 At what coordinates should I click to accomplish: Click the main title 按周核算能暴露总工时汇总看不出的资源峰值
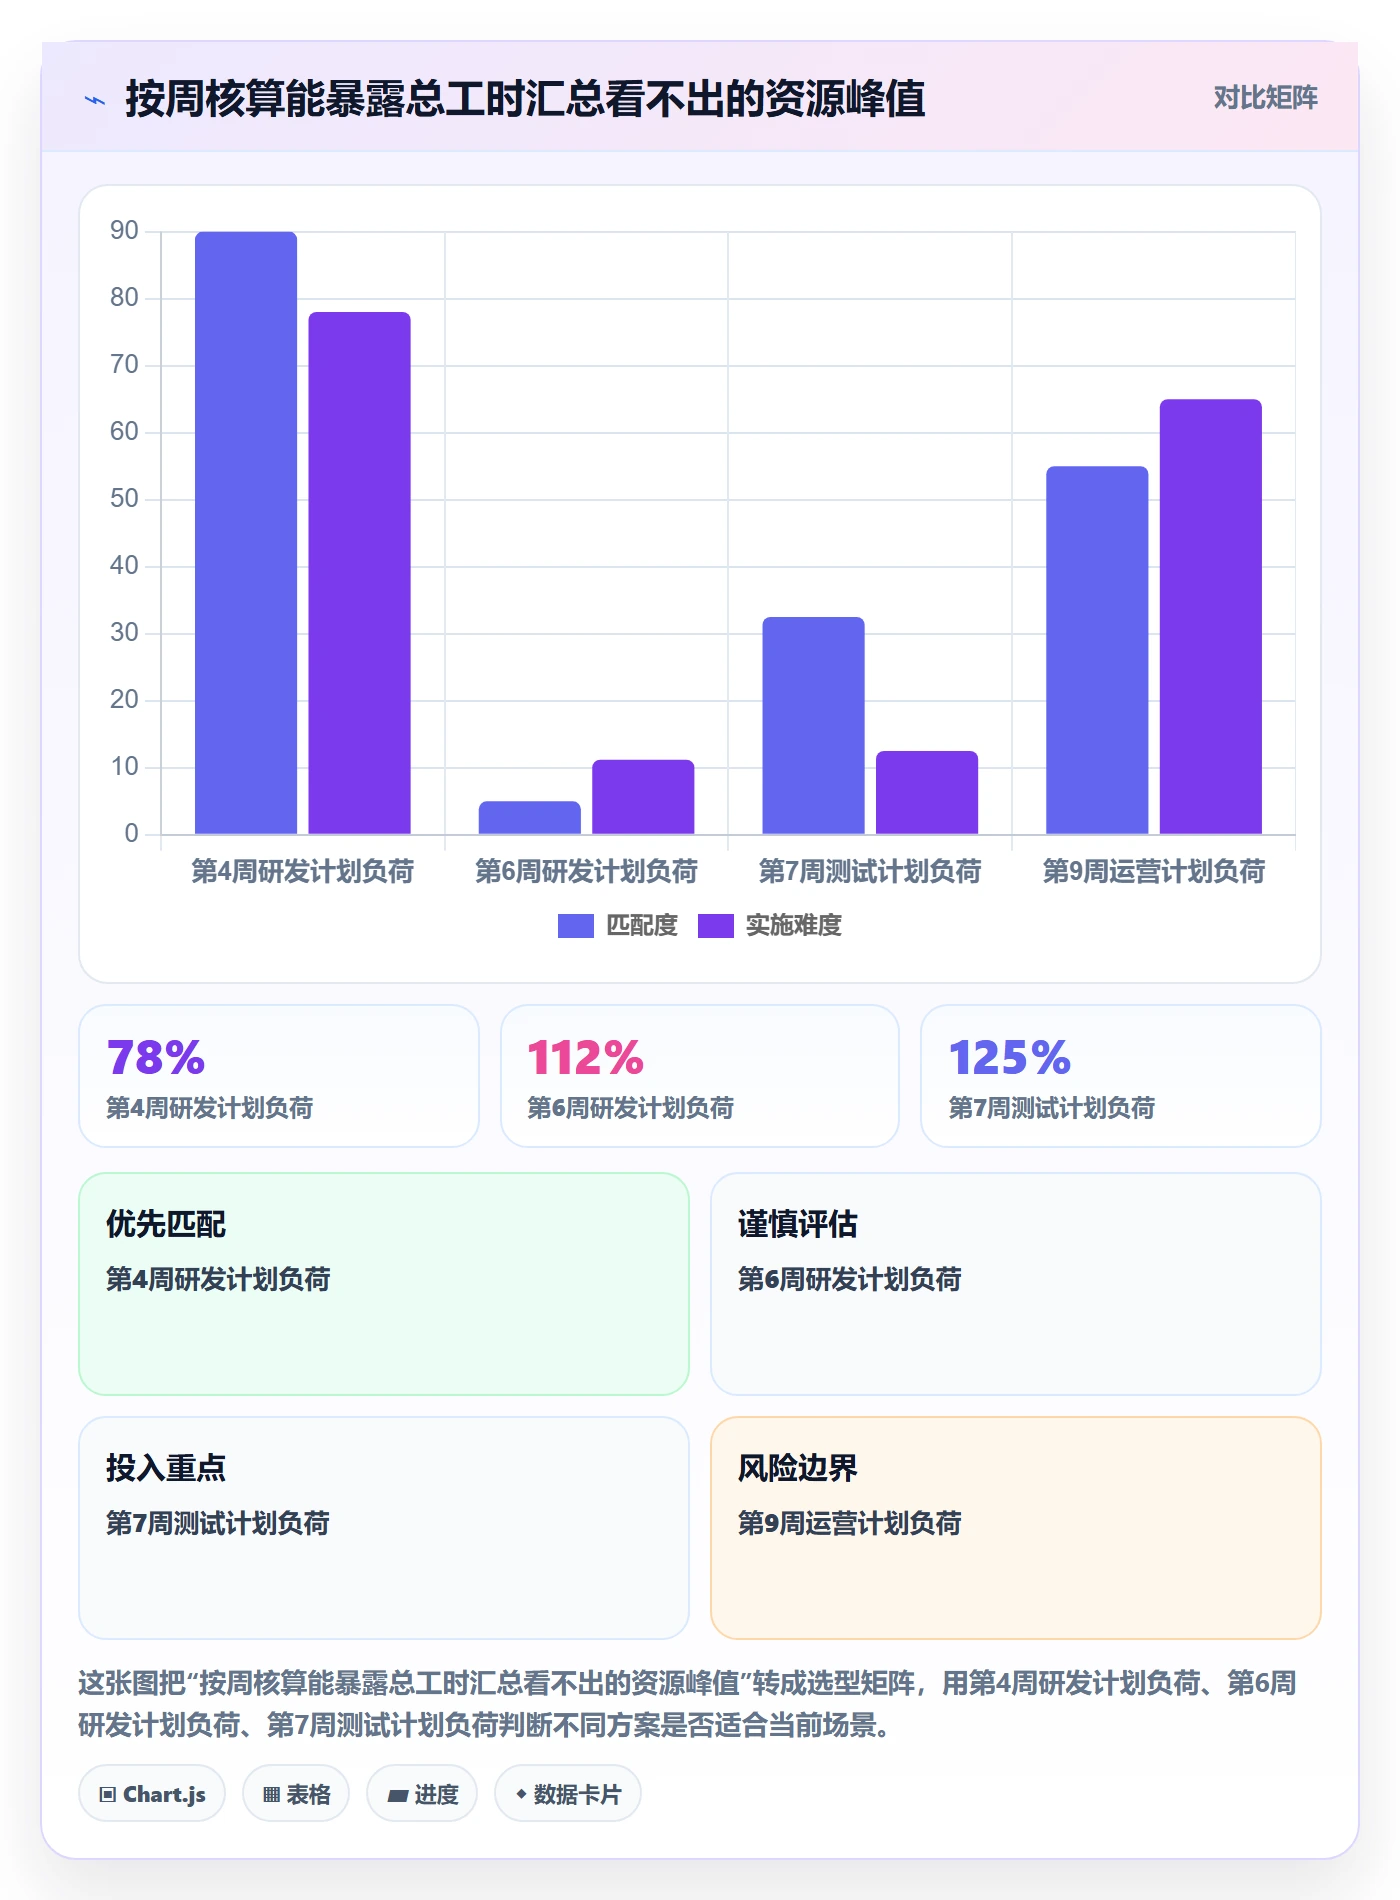click(x=525, y=99)
